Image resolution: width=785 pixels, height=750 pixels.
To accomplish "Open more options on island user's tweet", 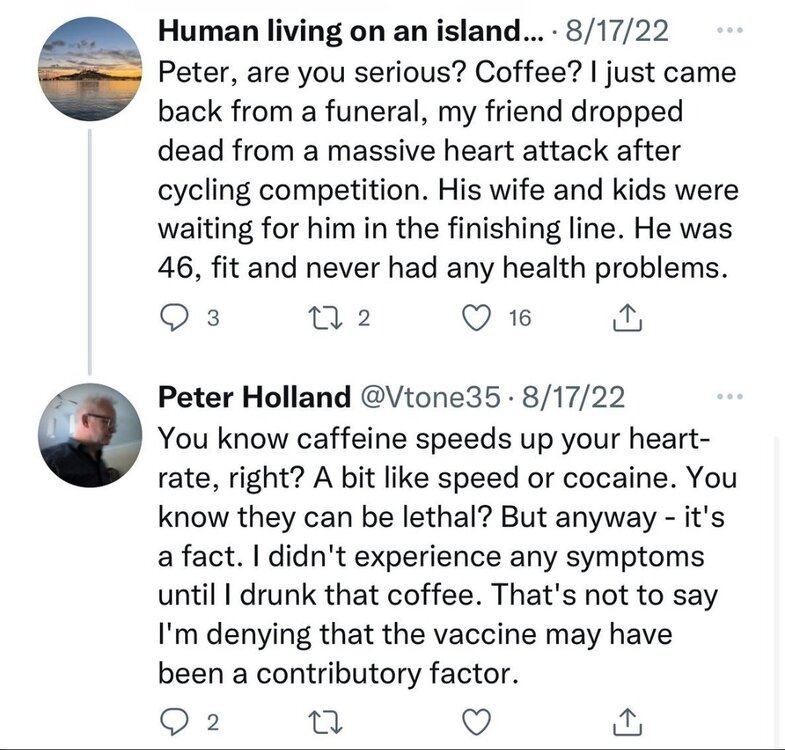I will (732, 33).
